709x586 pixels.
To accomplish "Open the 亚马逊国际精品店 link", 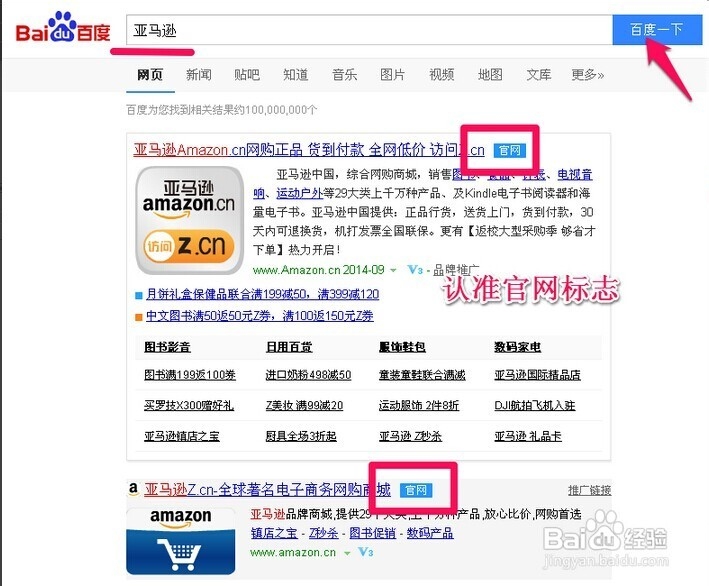I will click(538, 375).
